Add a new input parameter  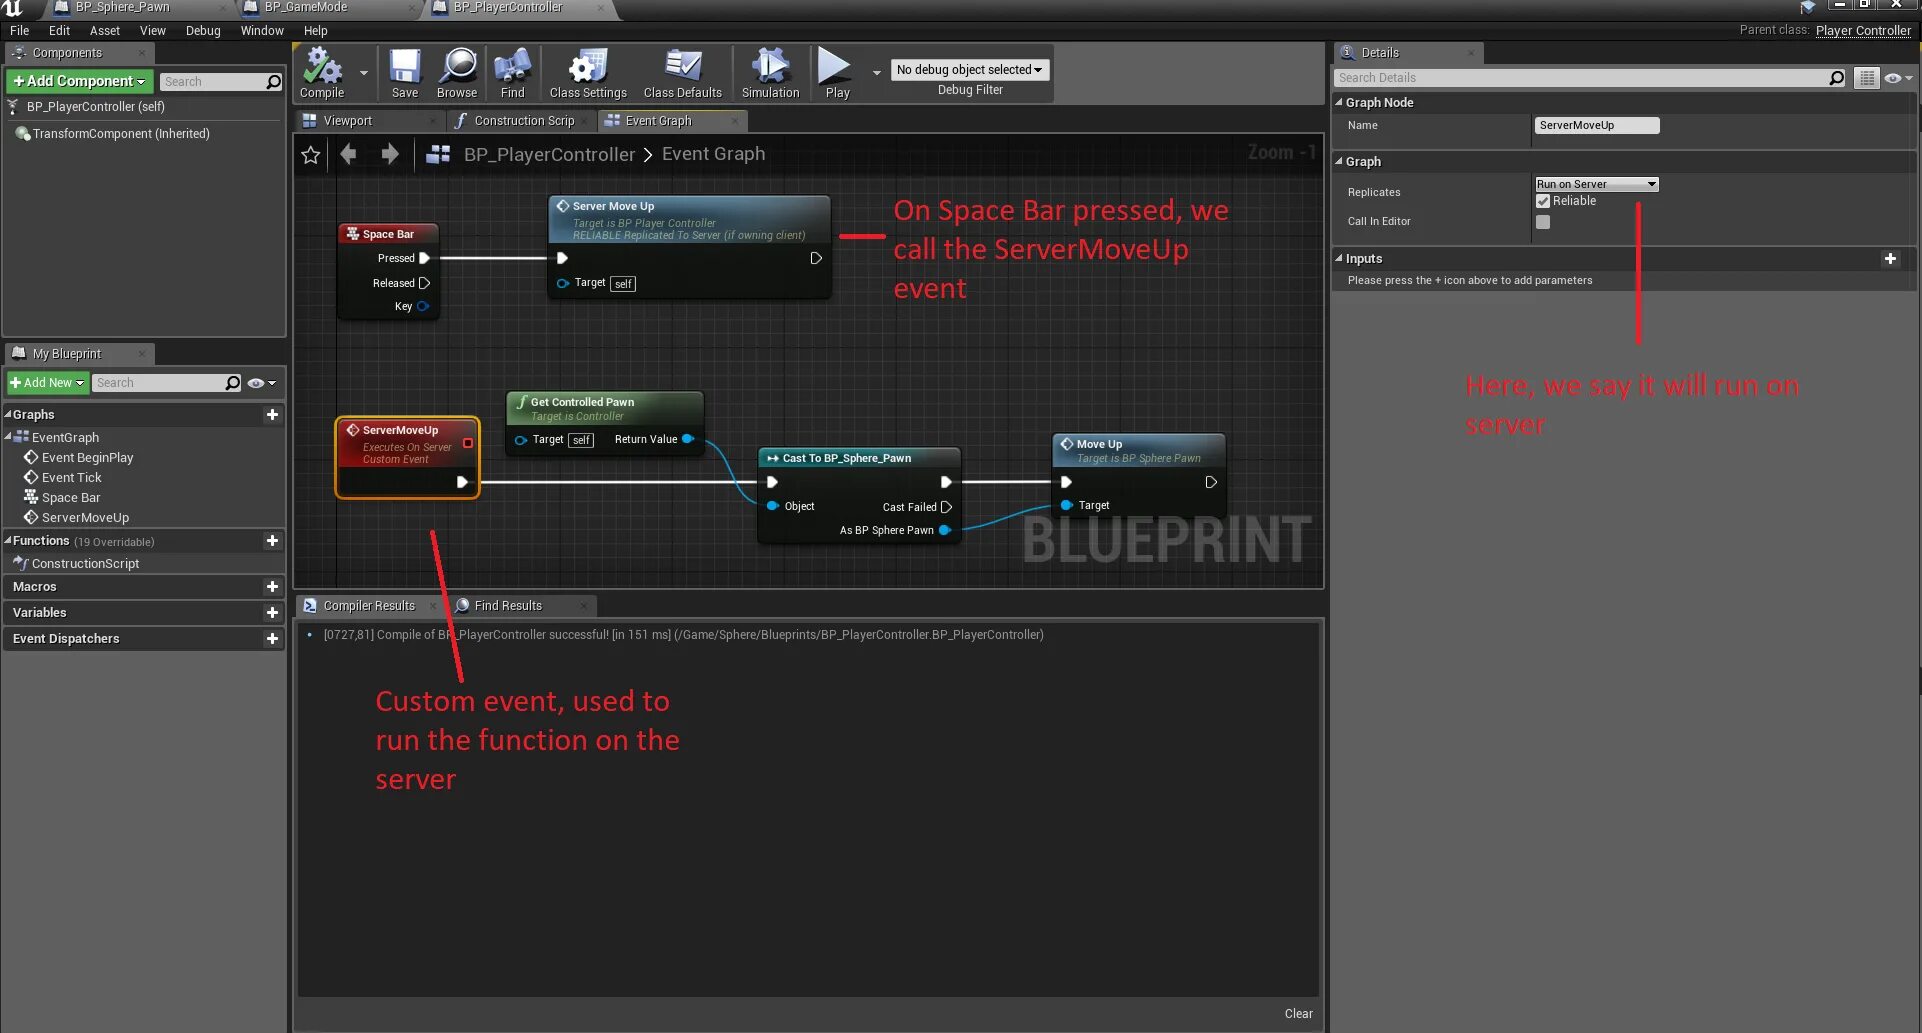pyautogui.click(x=1890, y=259)
